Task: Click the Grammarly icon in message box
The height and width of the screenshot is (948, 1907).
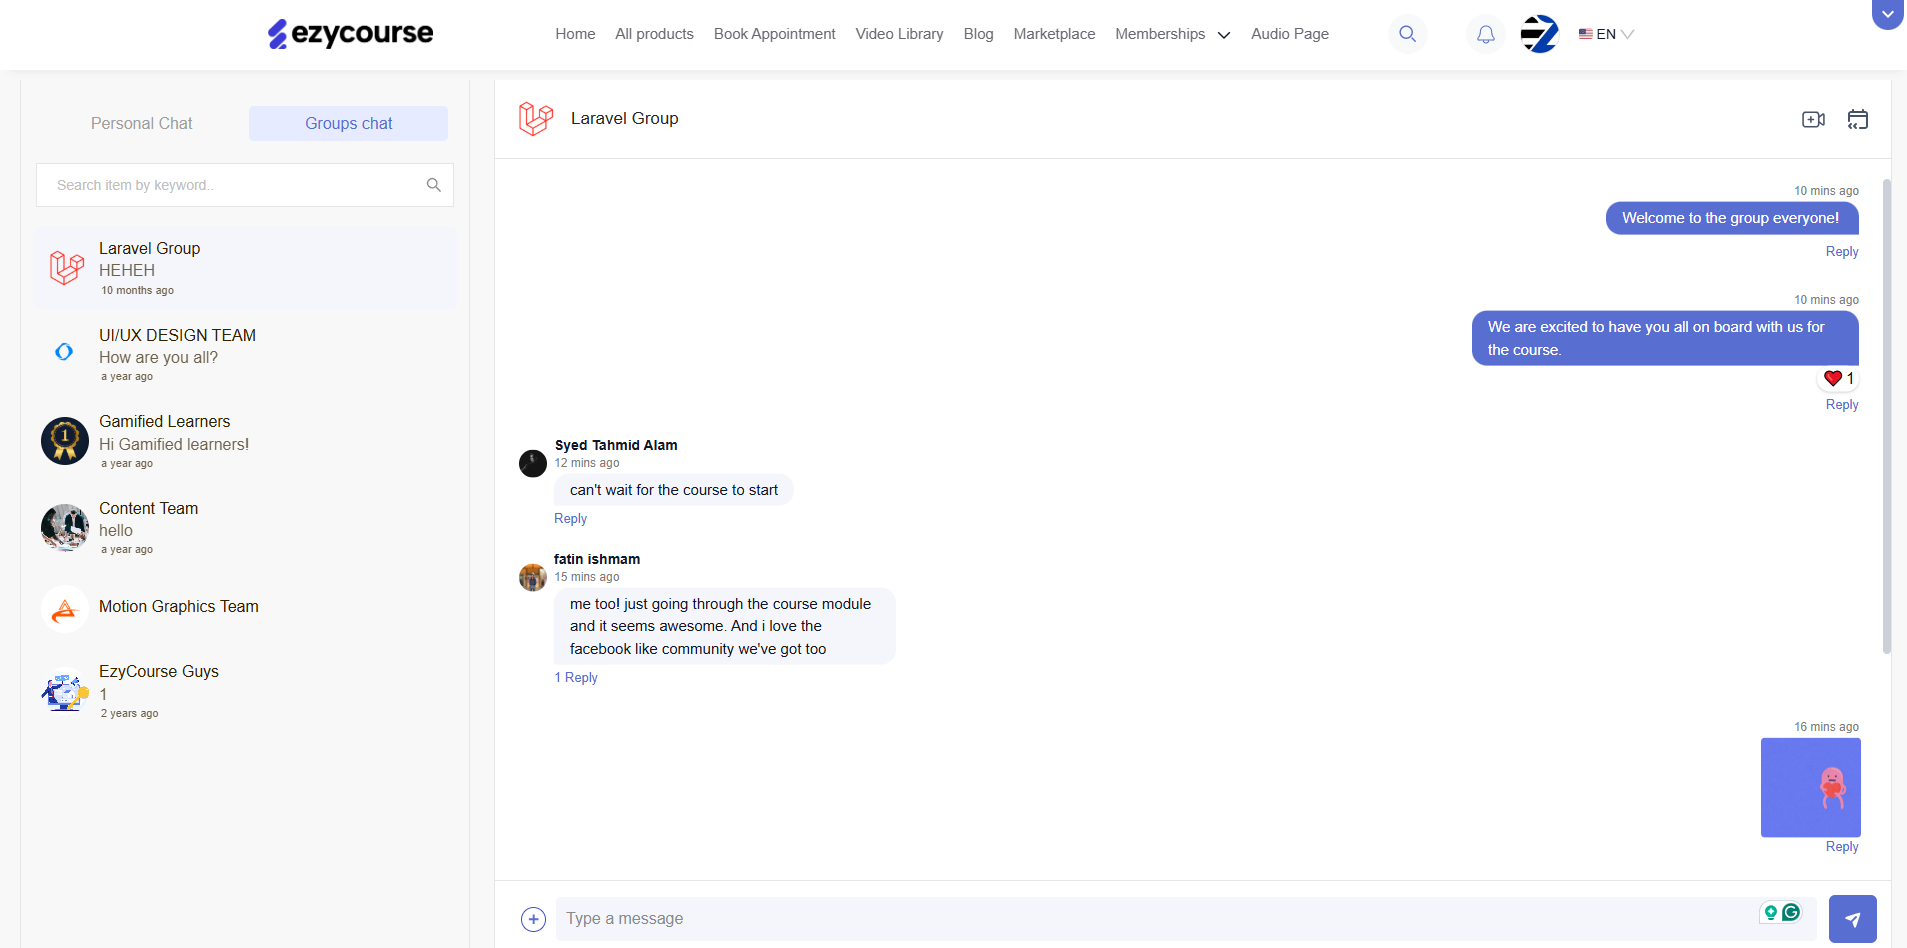Action: coord(1791,912)
